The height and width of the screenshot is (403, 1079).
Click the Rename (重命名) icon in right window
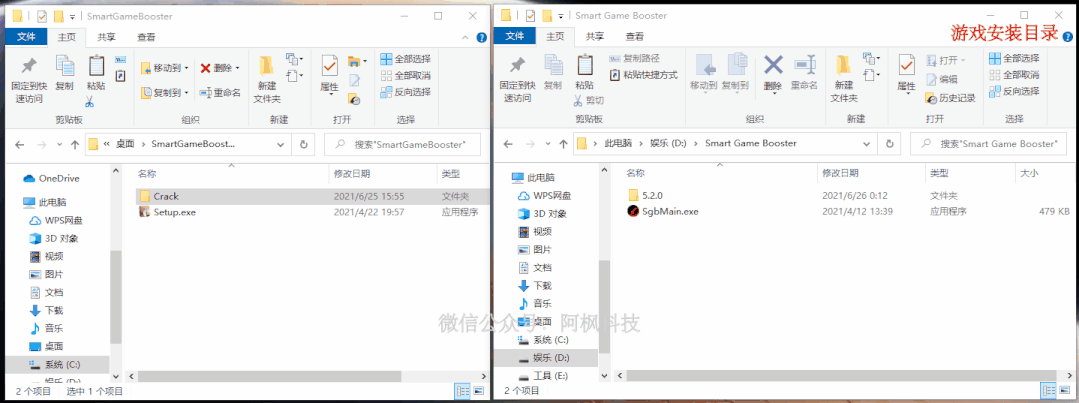click(804, 70)
